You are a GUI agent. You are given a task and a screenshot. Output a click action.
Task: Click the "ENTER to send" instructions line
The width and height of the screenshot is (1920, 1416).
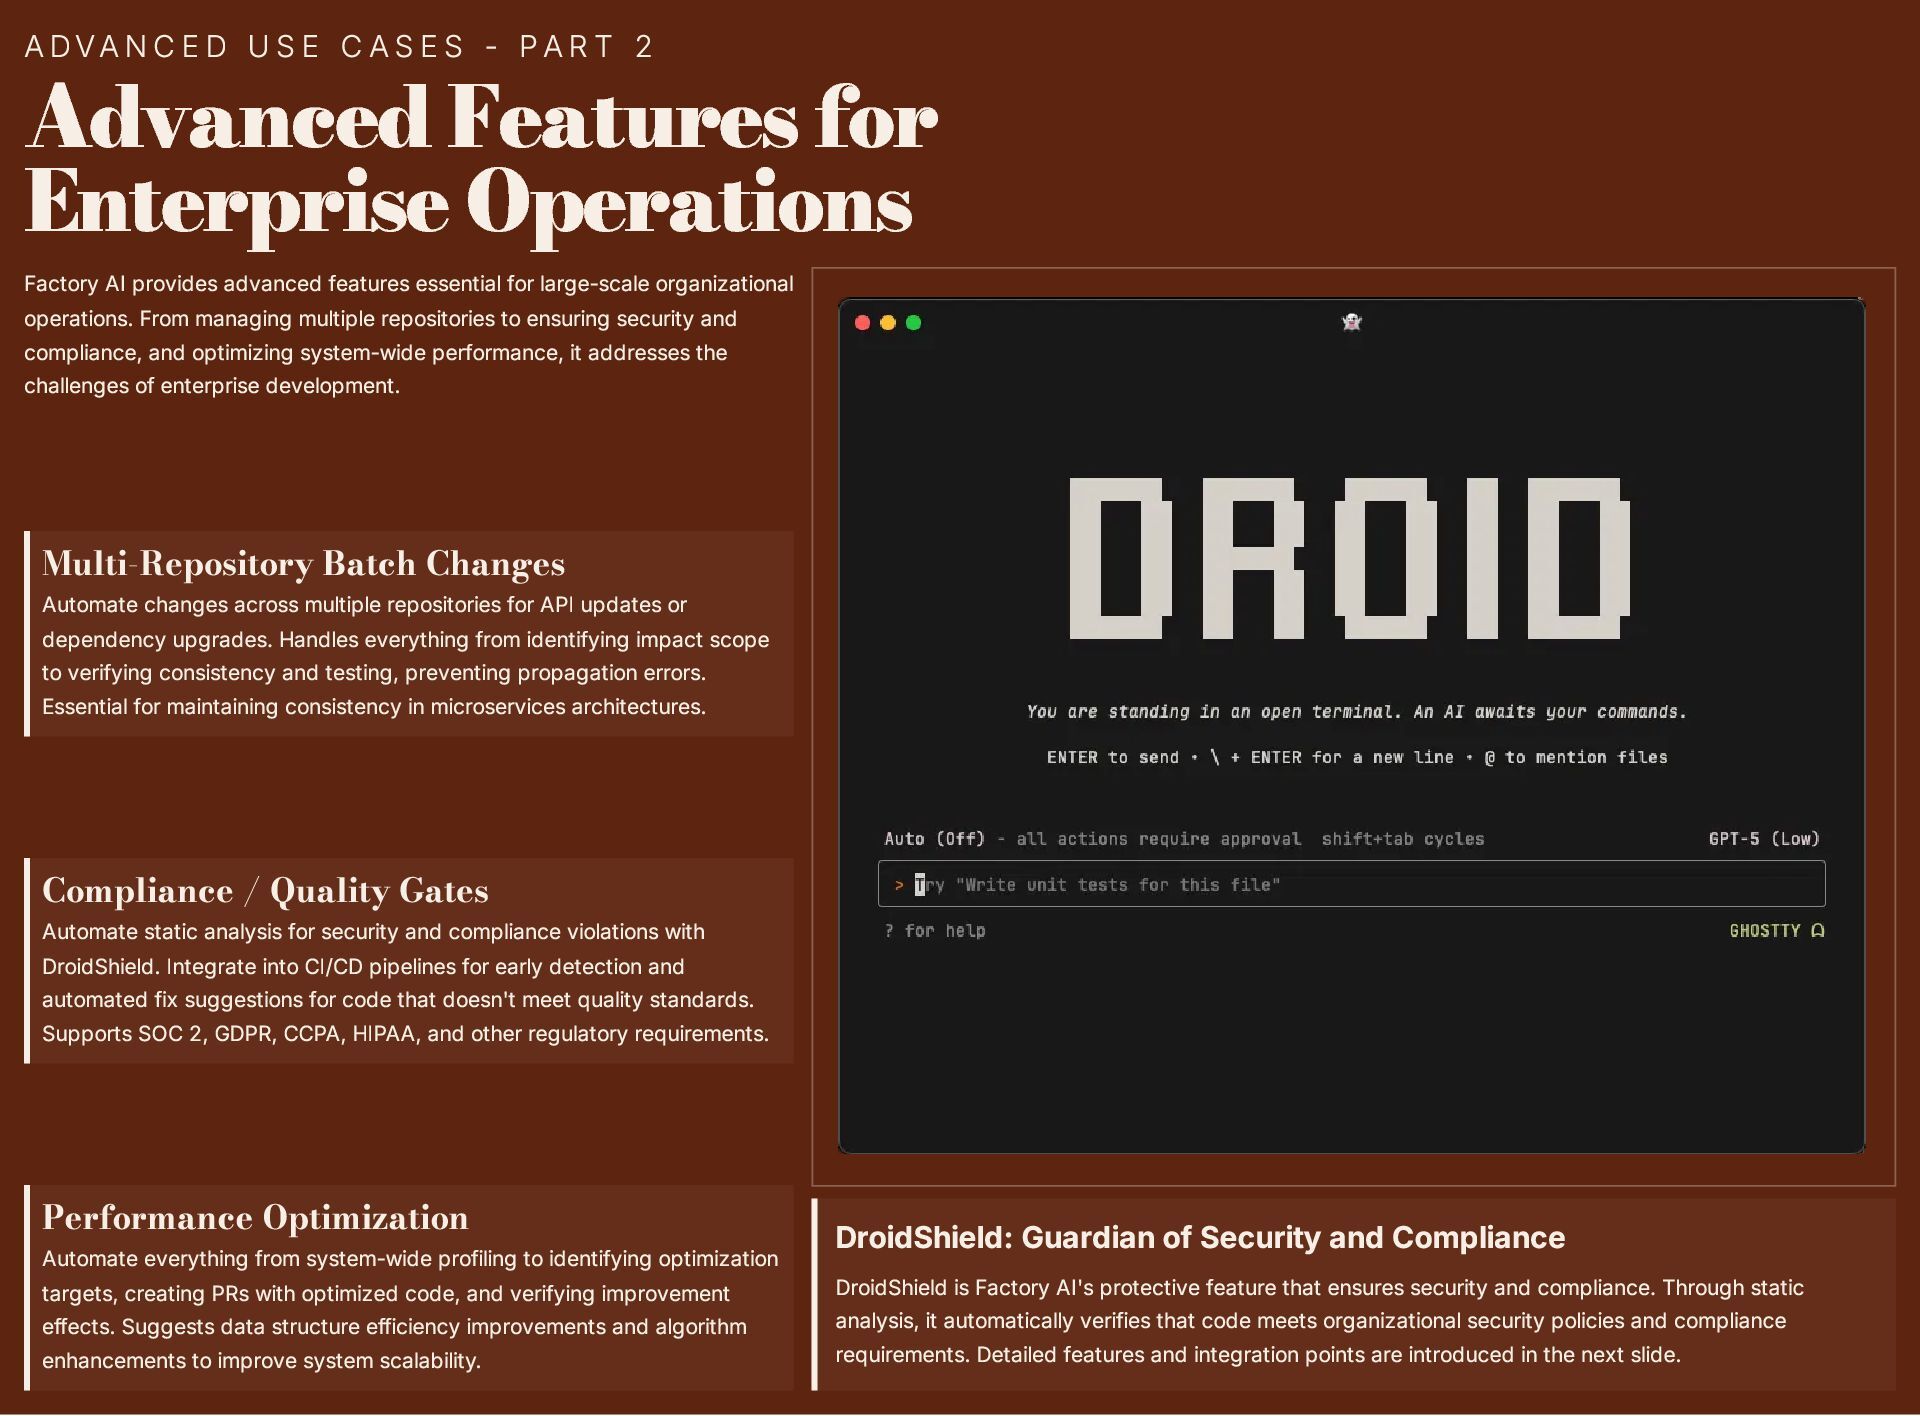[1356, 758]
